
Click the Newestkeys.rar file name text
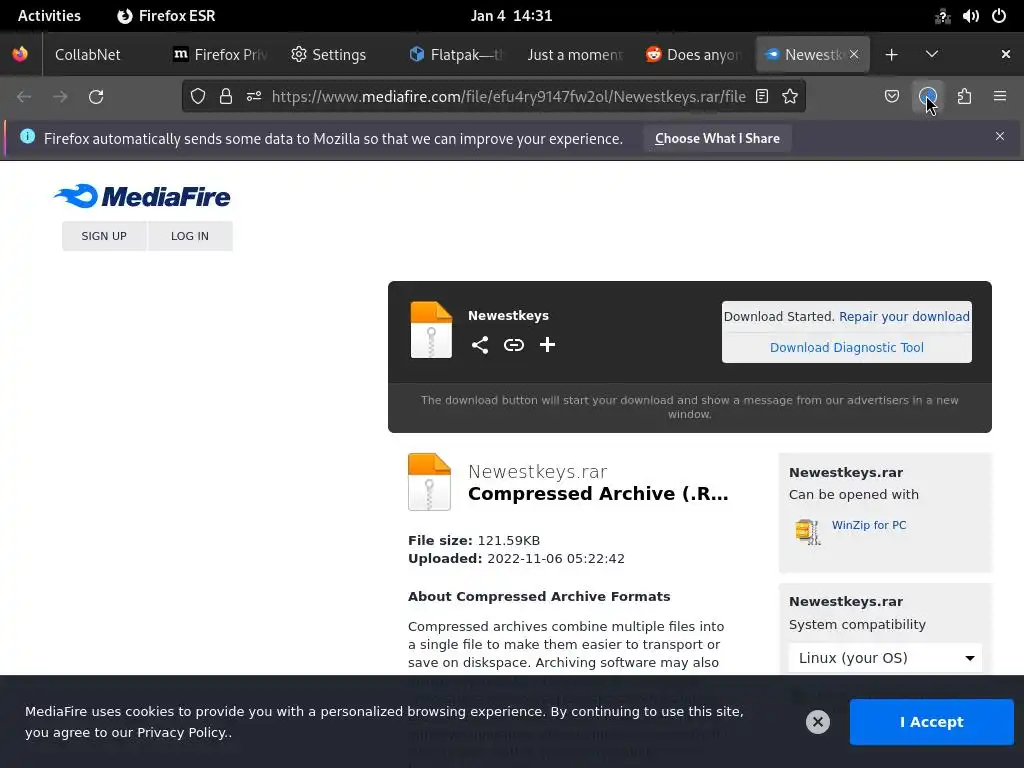pos(537,472)
